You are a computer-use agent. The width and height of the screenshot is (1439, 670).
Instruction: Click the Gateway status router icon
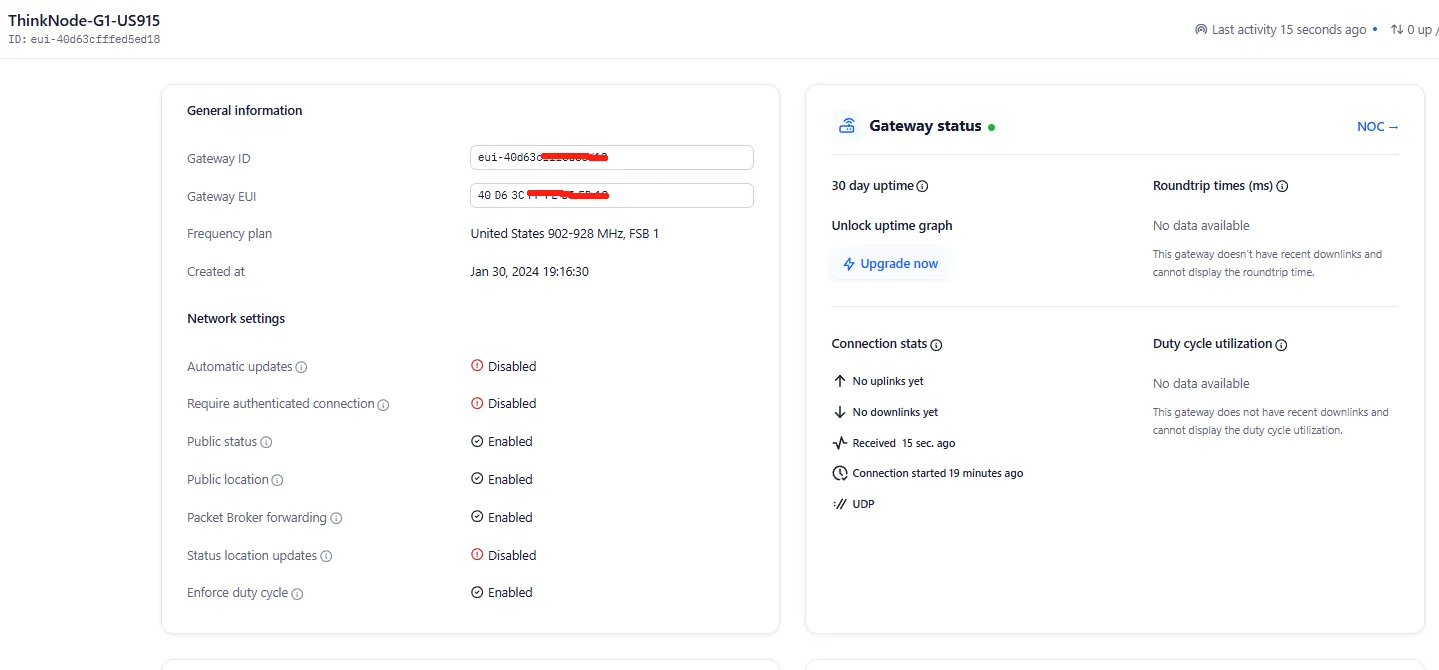click(x=847, y=126)
